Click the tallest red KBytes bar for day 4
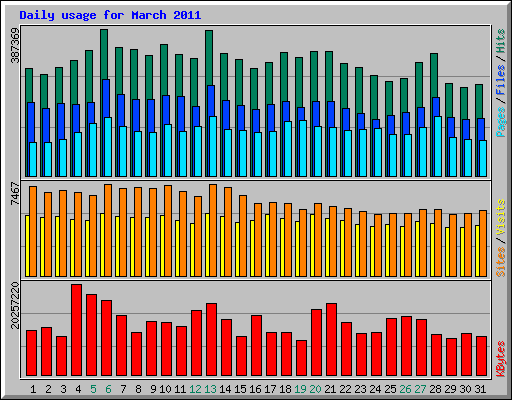The image size is (512, 400). [x=76, y=330]
